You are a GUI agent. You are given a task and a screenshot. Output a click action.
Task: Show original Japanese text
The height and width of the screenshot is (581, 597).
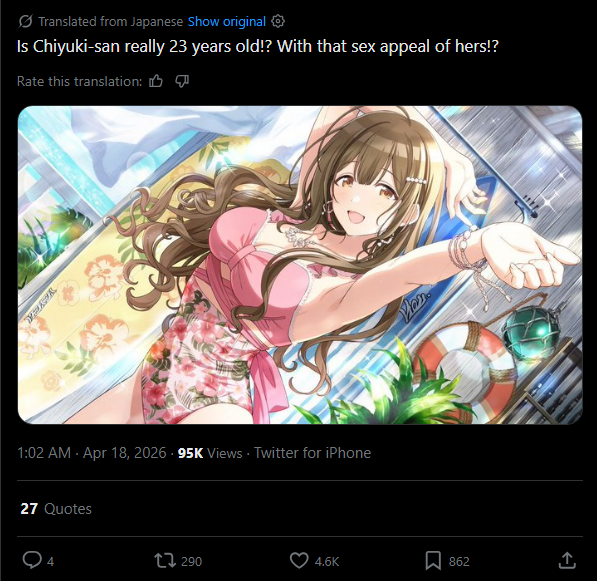coord(227,22)
